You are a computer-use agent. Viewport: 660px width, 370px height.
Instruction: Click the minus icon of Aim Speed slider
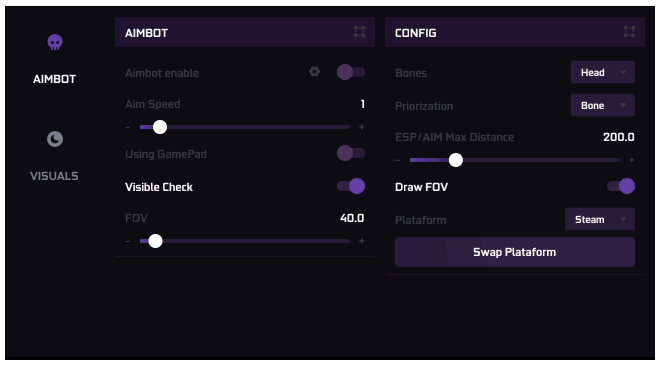click(128, 127)
